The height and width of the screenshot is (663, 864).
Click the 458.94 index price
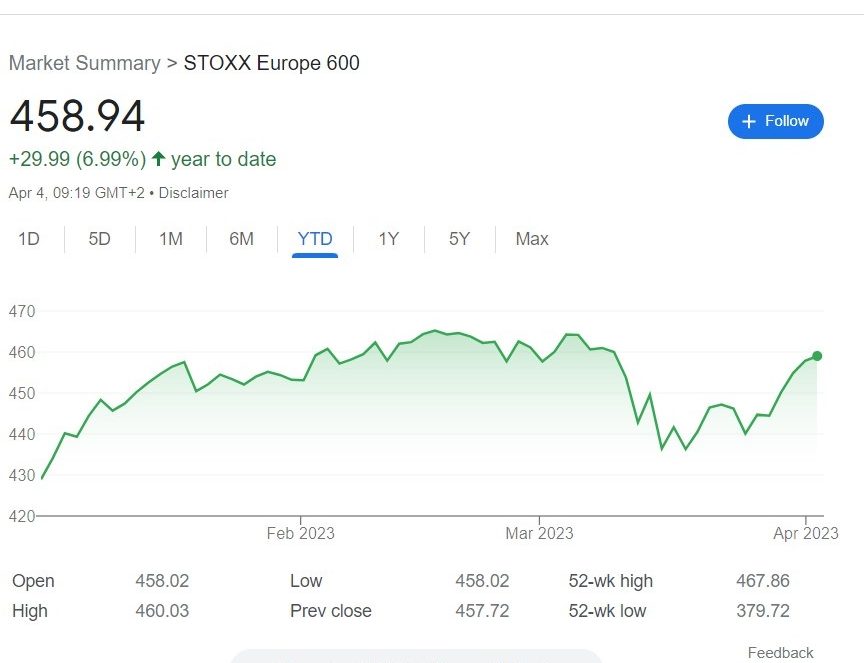77,116
